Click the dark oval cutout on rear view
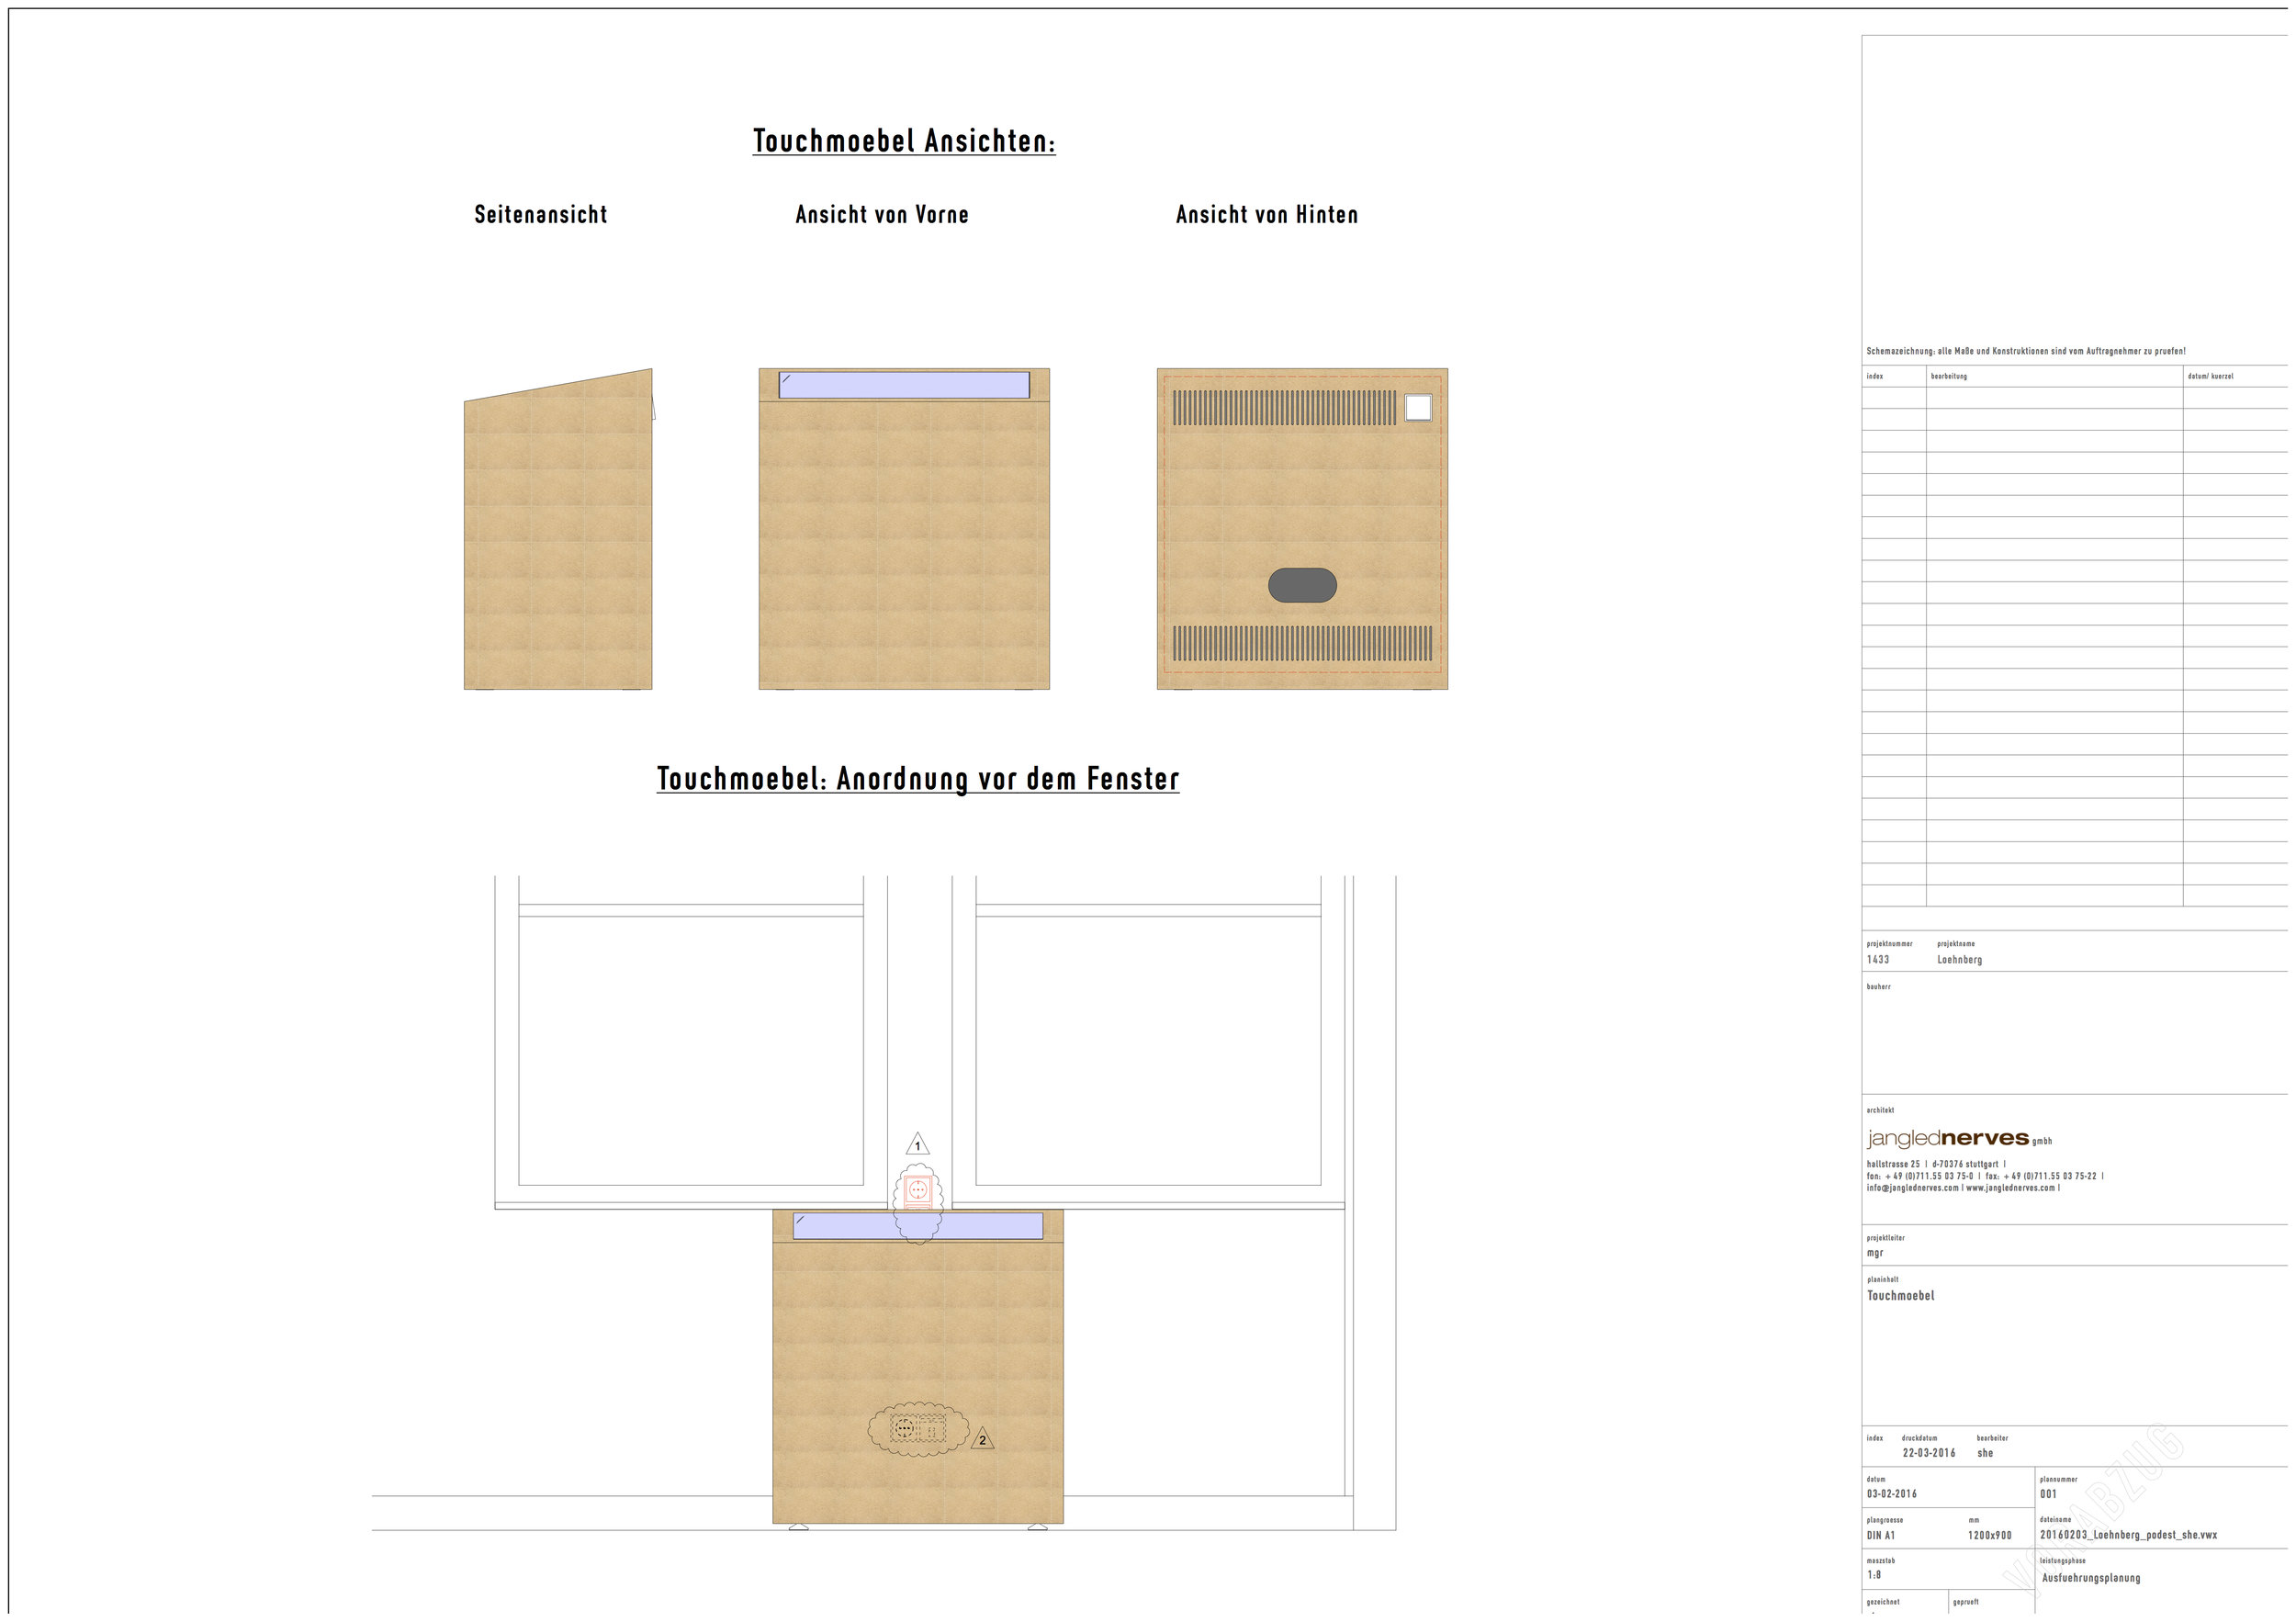This screenshot has height=1622, width=2296. click(1302, 585)
